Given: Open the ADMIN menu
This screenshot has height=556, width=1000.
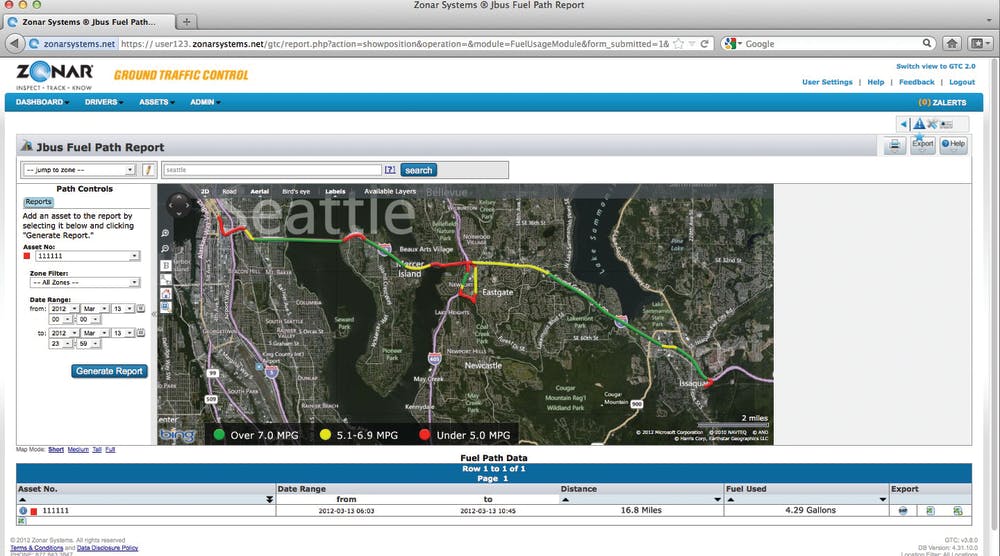Looking at the screenshot, I should click(205, 102).
